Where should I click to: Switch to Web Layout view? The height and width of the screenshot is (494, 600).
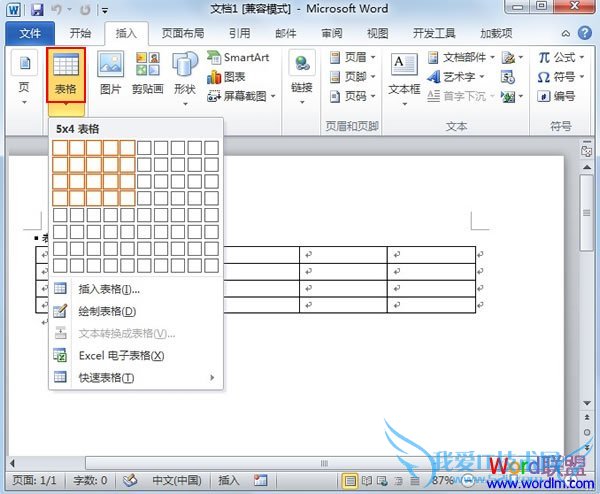[382, 481]
